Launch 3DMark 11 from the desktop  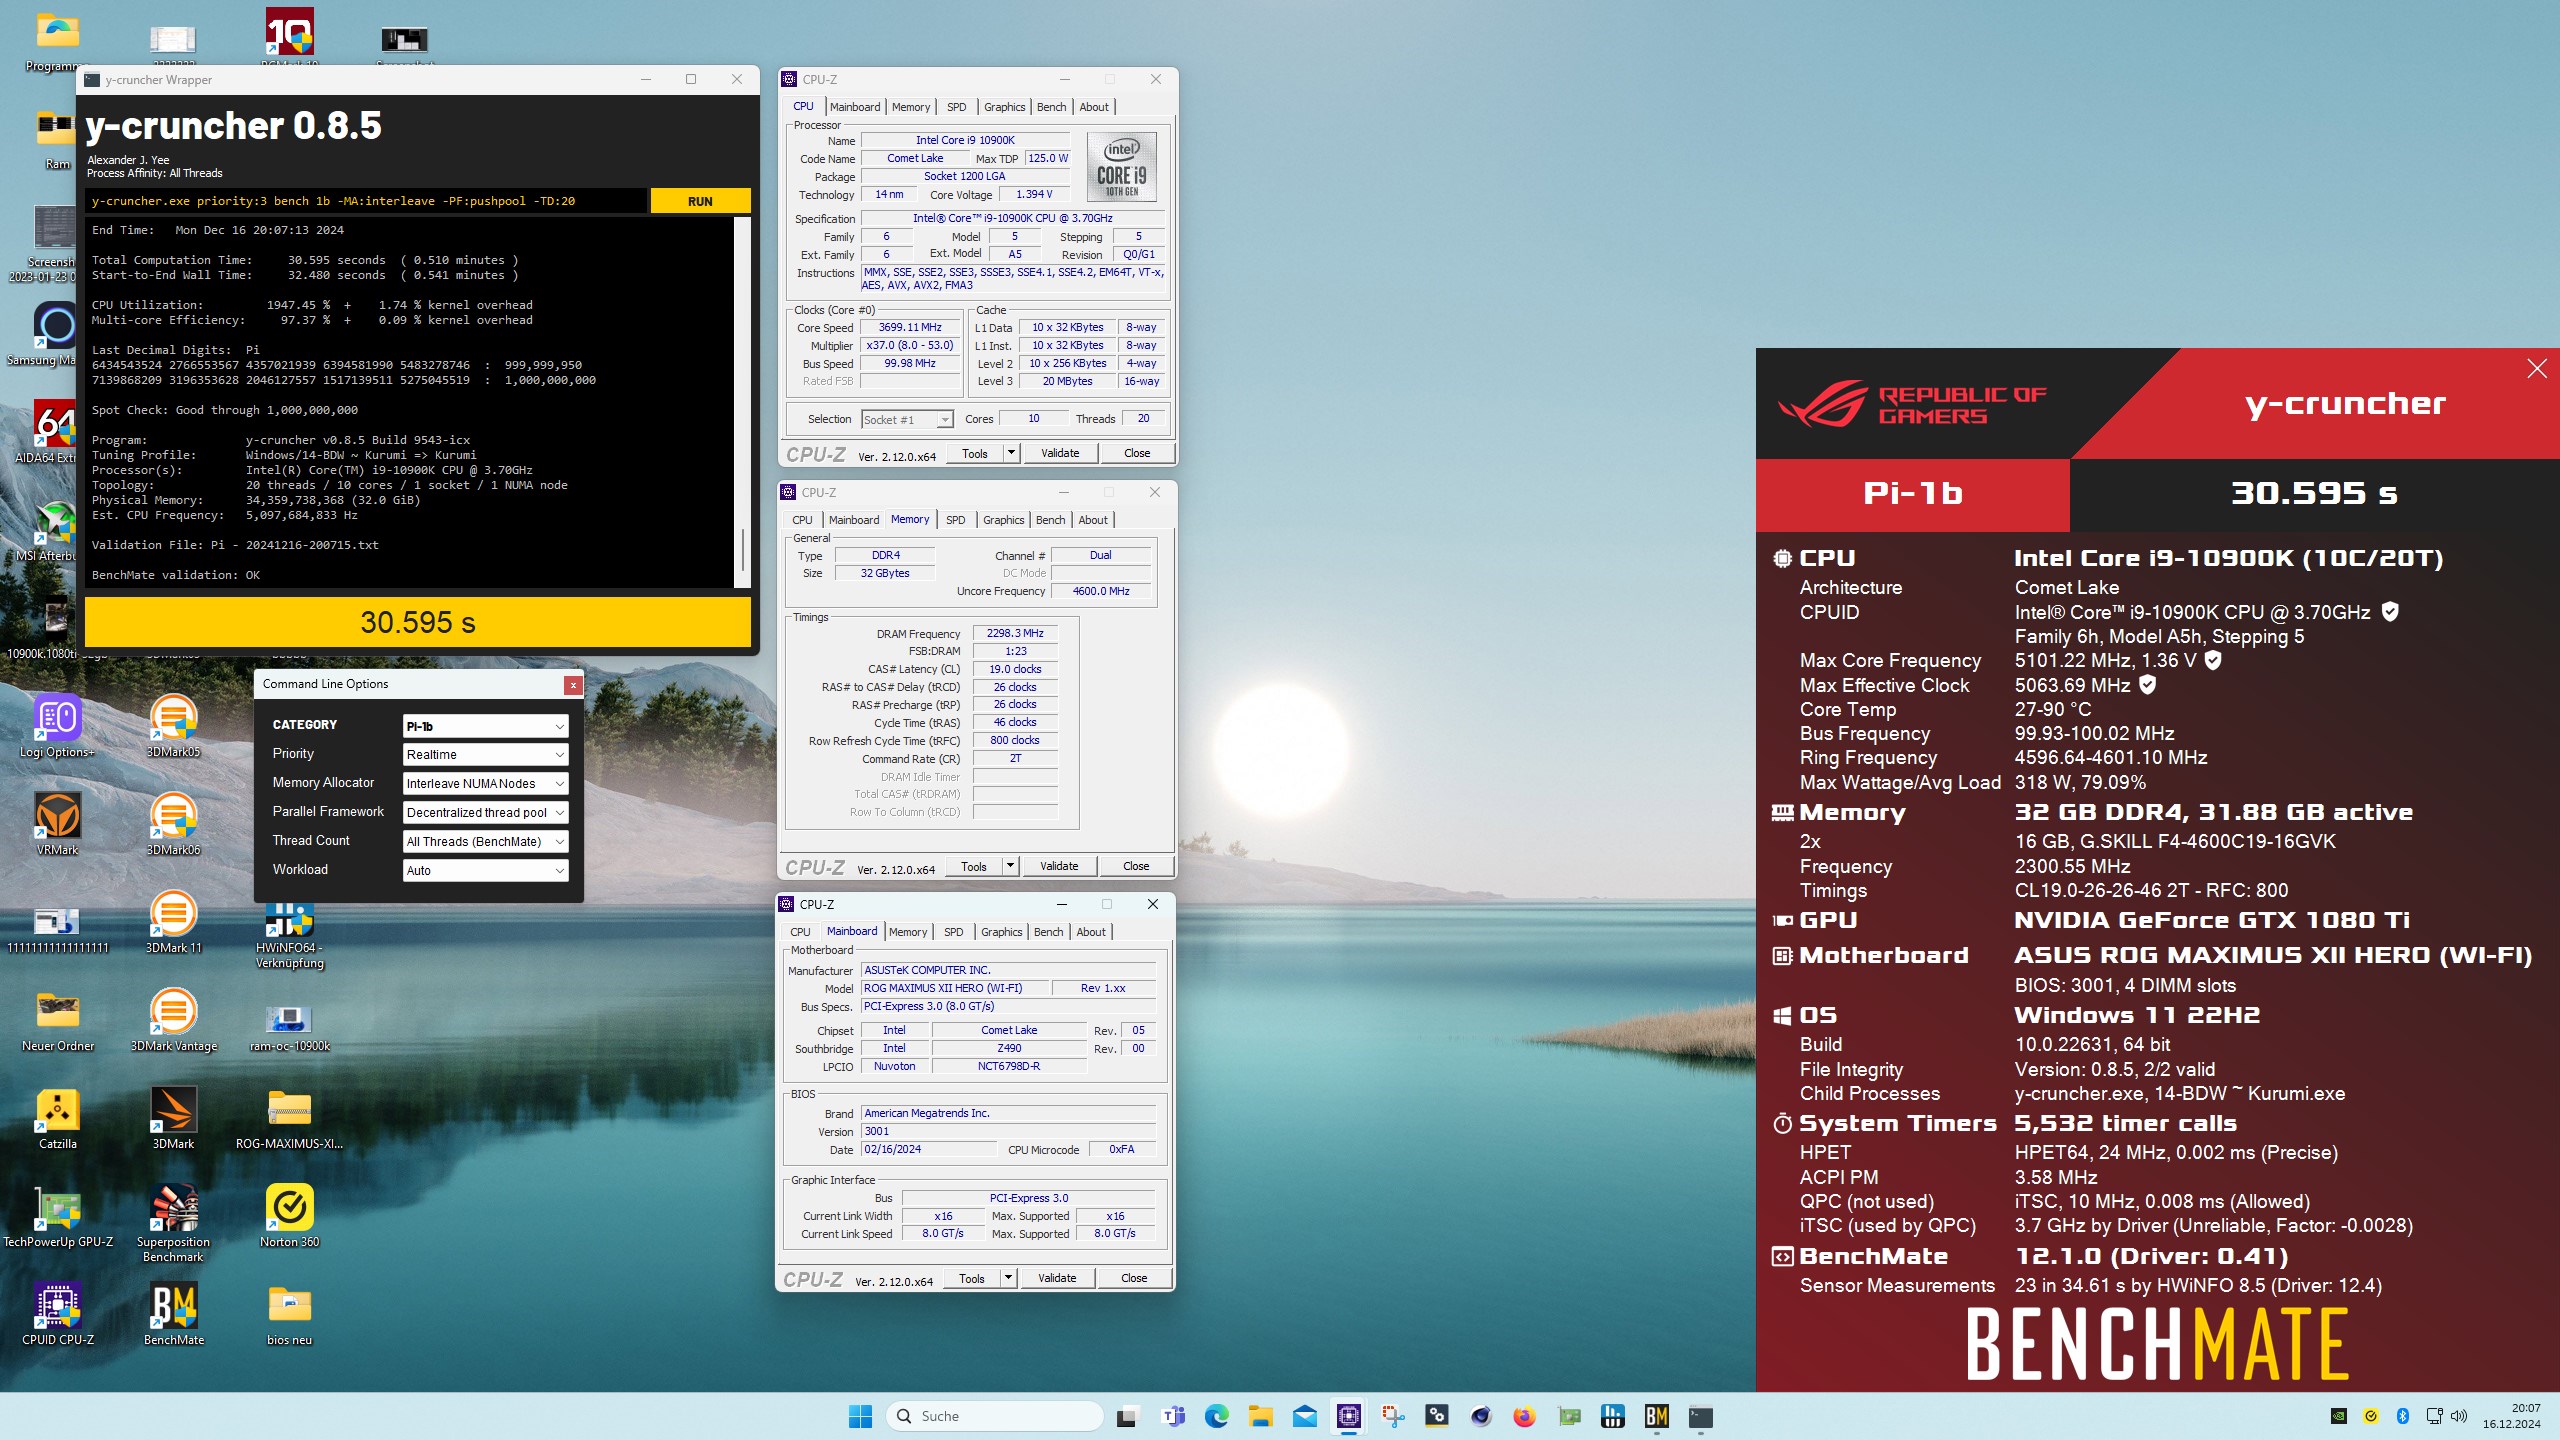[x=173, y=922]
